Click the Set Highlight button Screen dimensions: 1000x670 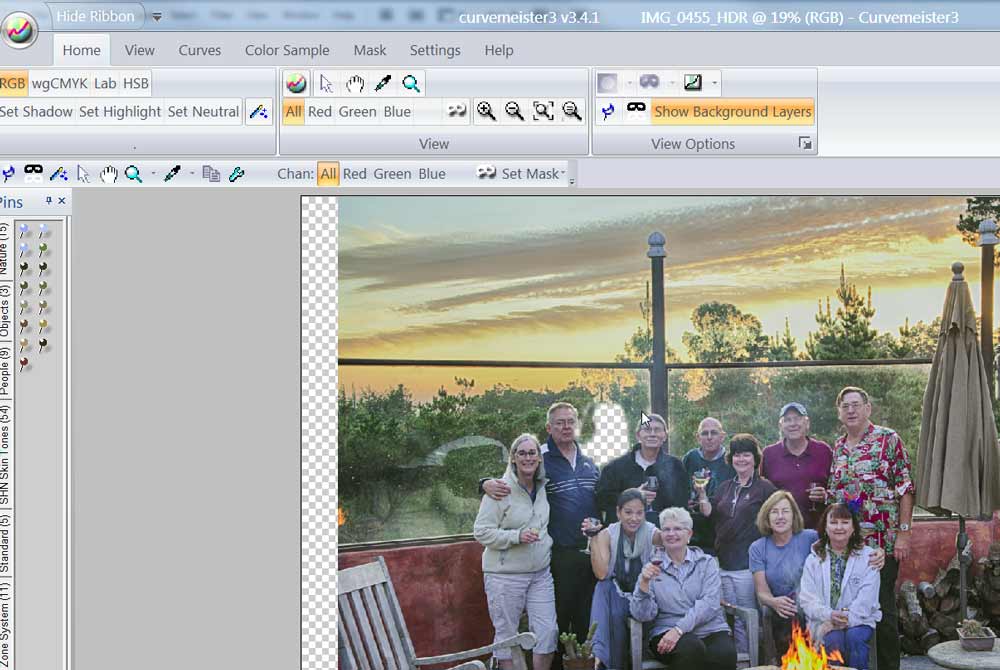(119, 111)
